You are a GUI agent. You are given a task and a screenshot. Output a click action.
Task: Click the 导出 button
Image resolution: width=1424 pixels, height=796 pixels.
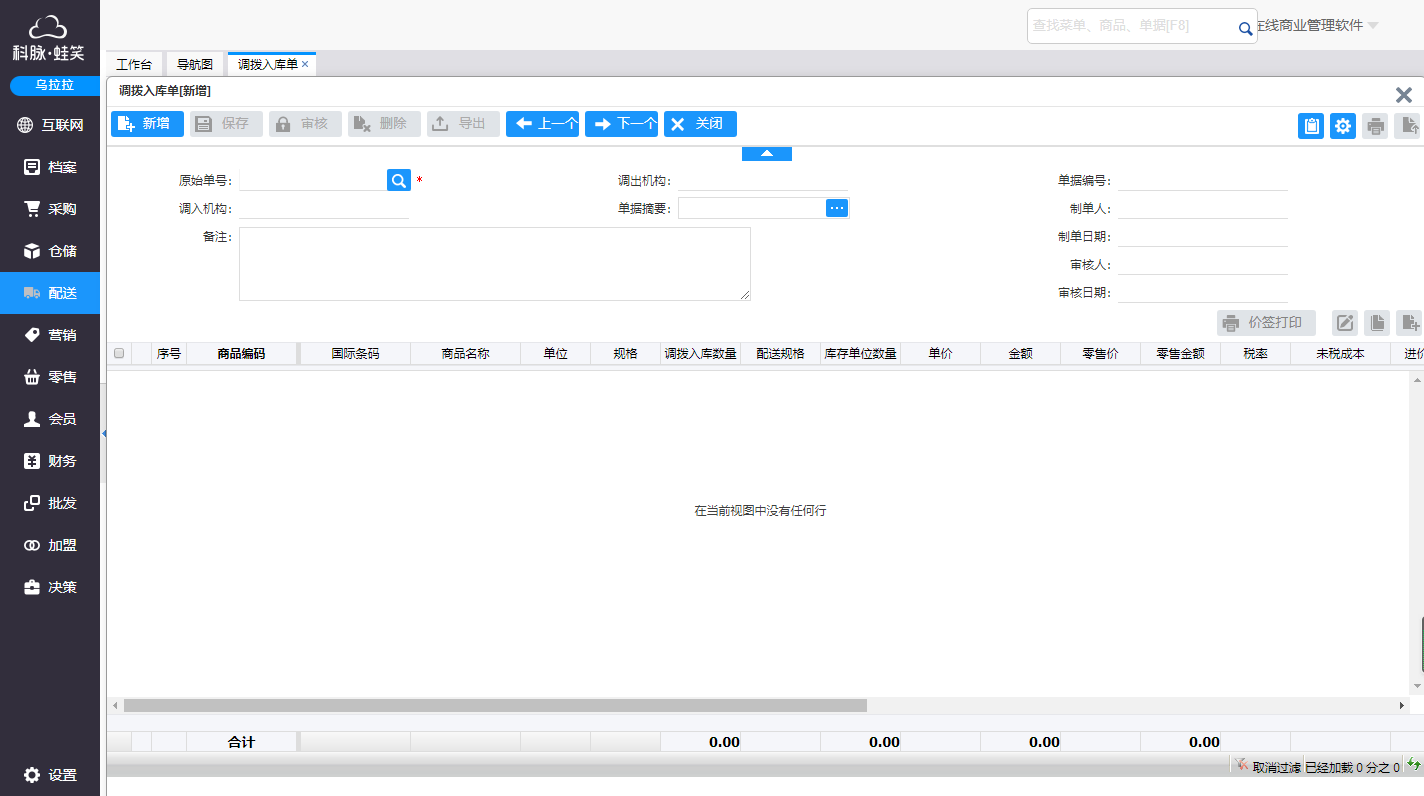pyautogui.click(x=463, y=124)
